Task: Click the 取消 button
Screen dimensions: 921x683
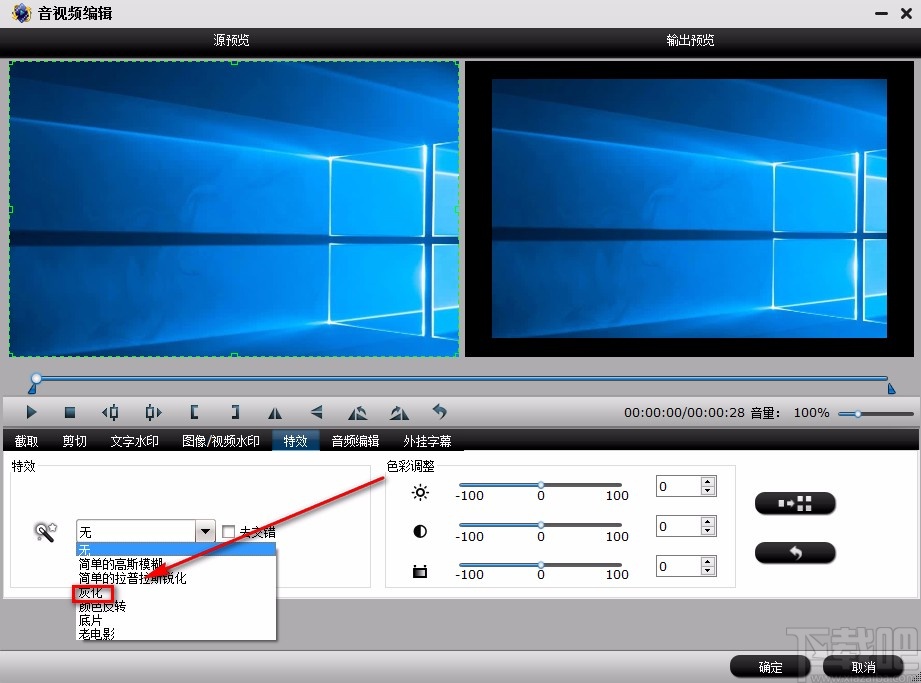Action: pos(862,667)
